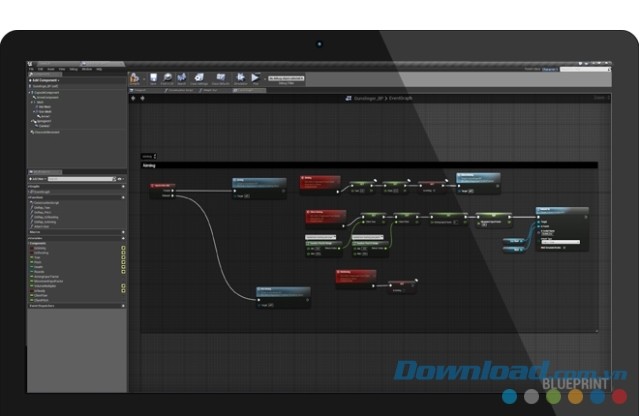
Task: Click the Save icon in the toolbar
Action: 152,77
